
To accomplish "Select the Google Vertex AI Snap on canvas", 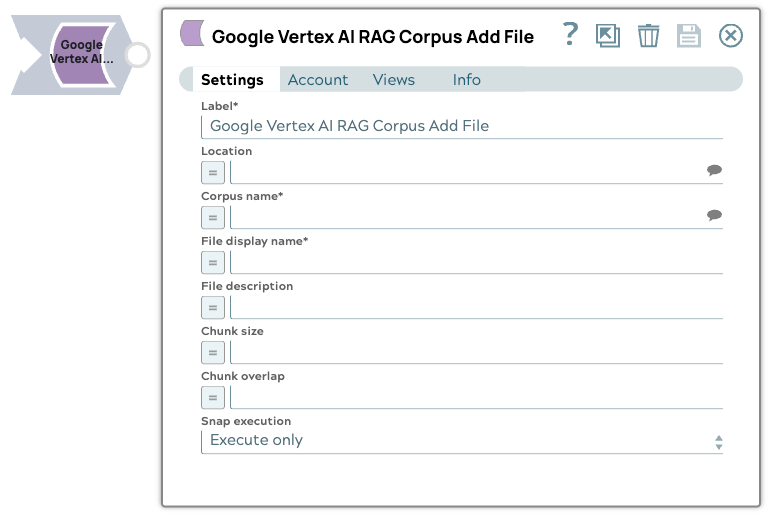I will click(x=80, y=54).
